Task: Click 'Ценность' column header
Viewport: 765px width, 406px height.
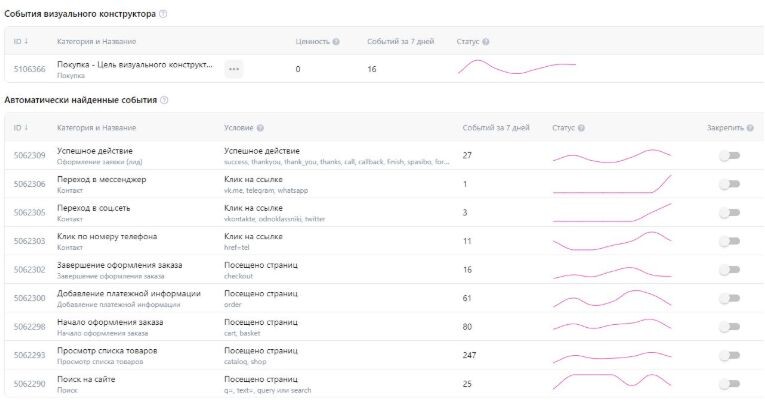Action: tap(312, 41)
